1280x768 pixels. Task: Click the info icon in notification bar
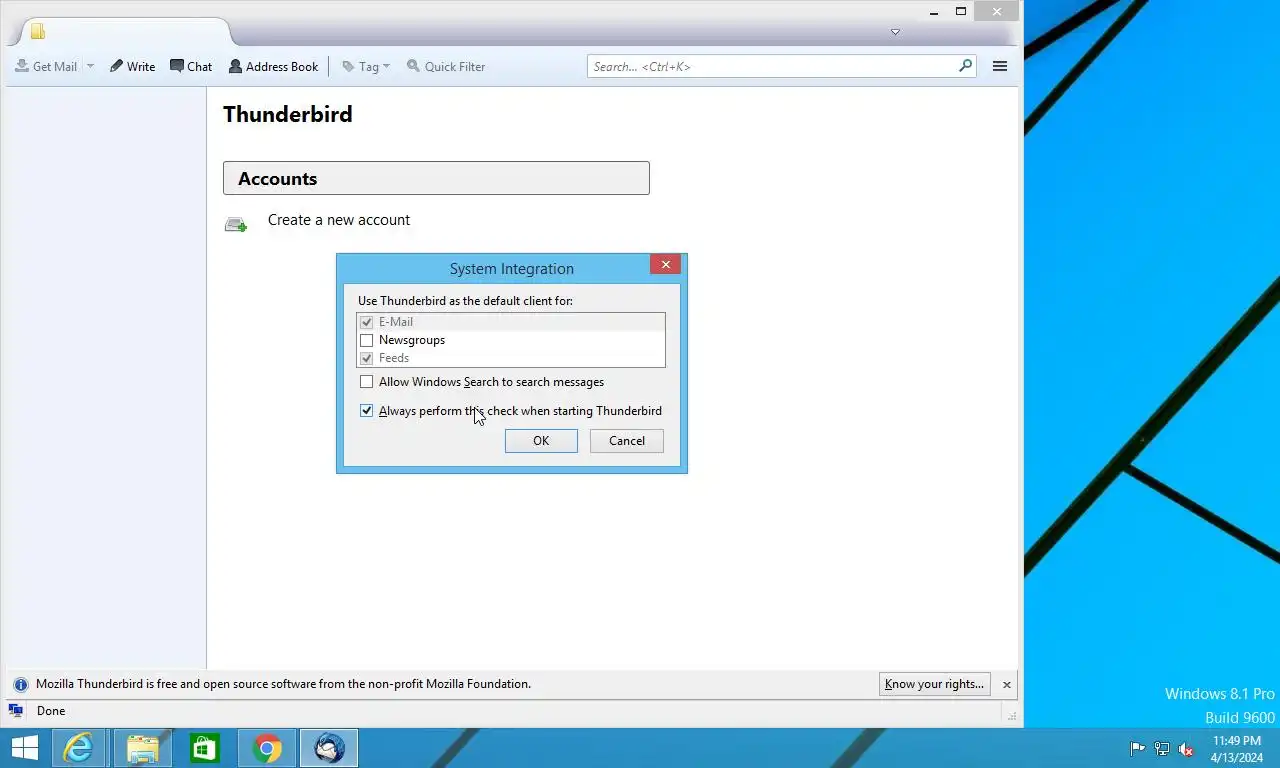pos(20,685)
